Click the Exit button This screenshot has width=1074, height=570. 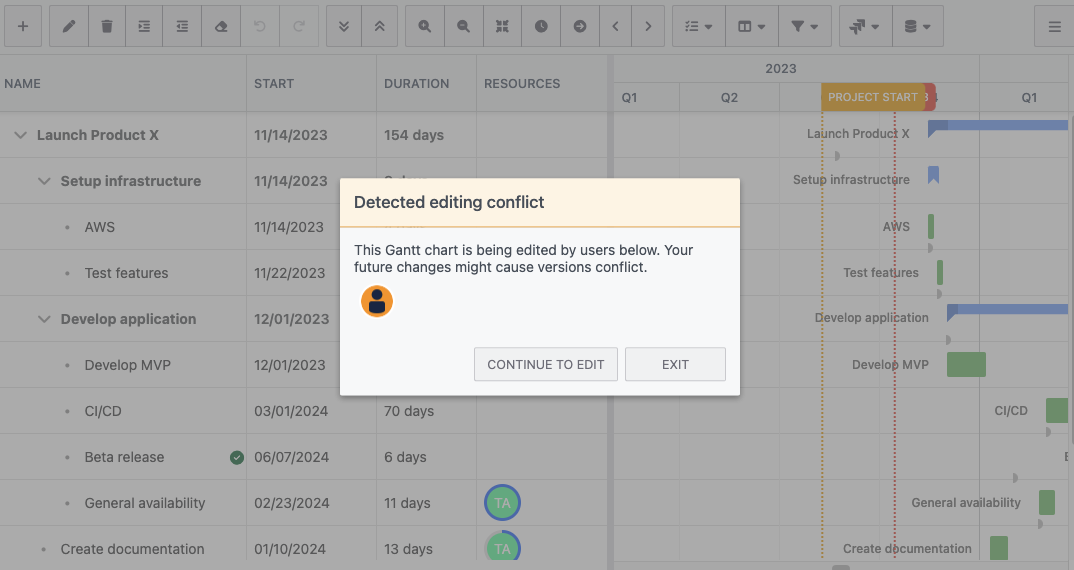click(x=675, y=365)
